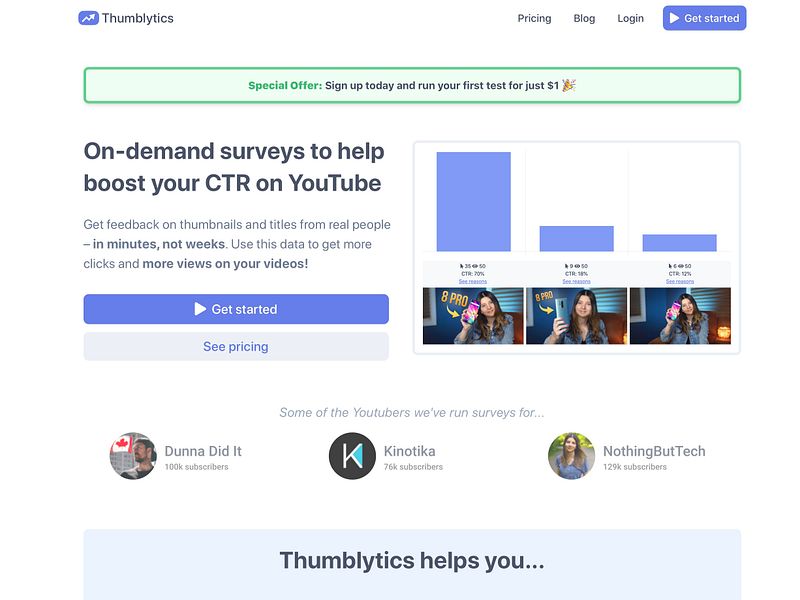This screenshot has height=600, width=800.
Task: Click the smallest chart bar with 12% CTR
Action: pos(680,243)
